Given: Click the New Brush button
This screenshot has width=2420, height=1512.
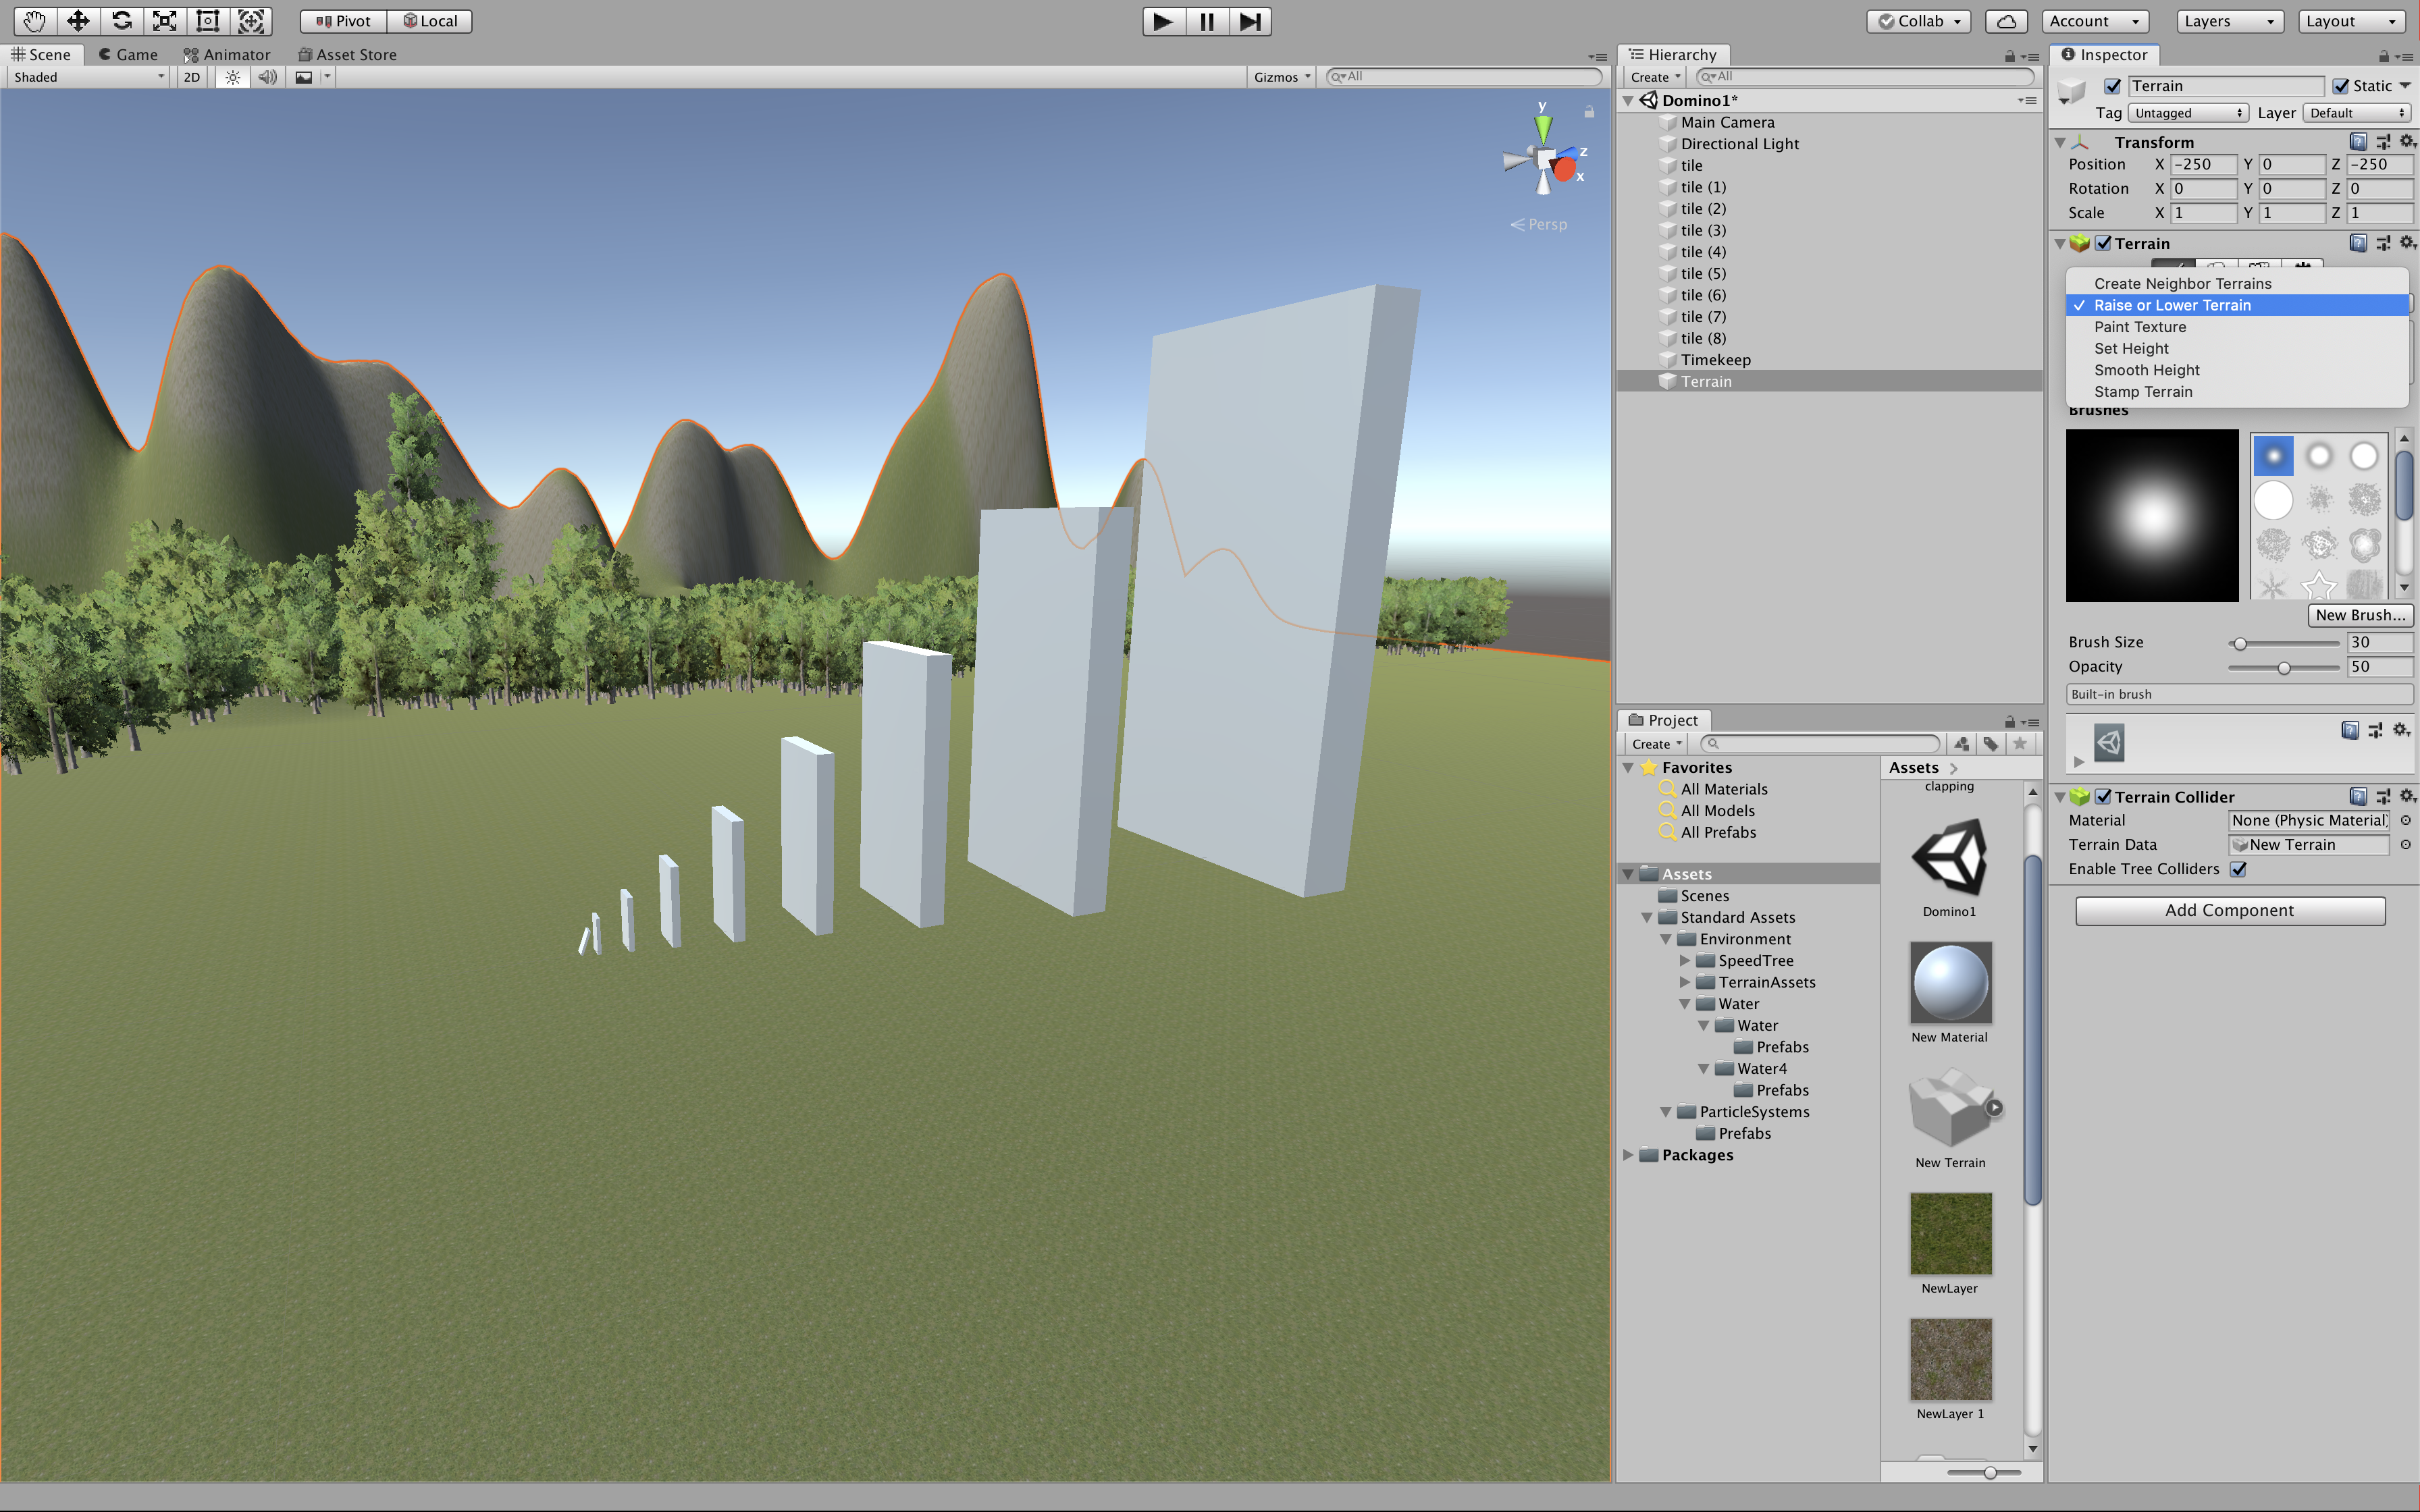Looking at the screenshot, I should click(x=2360, y=615).
